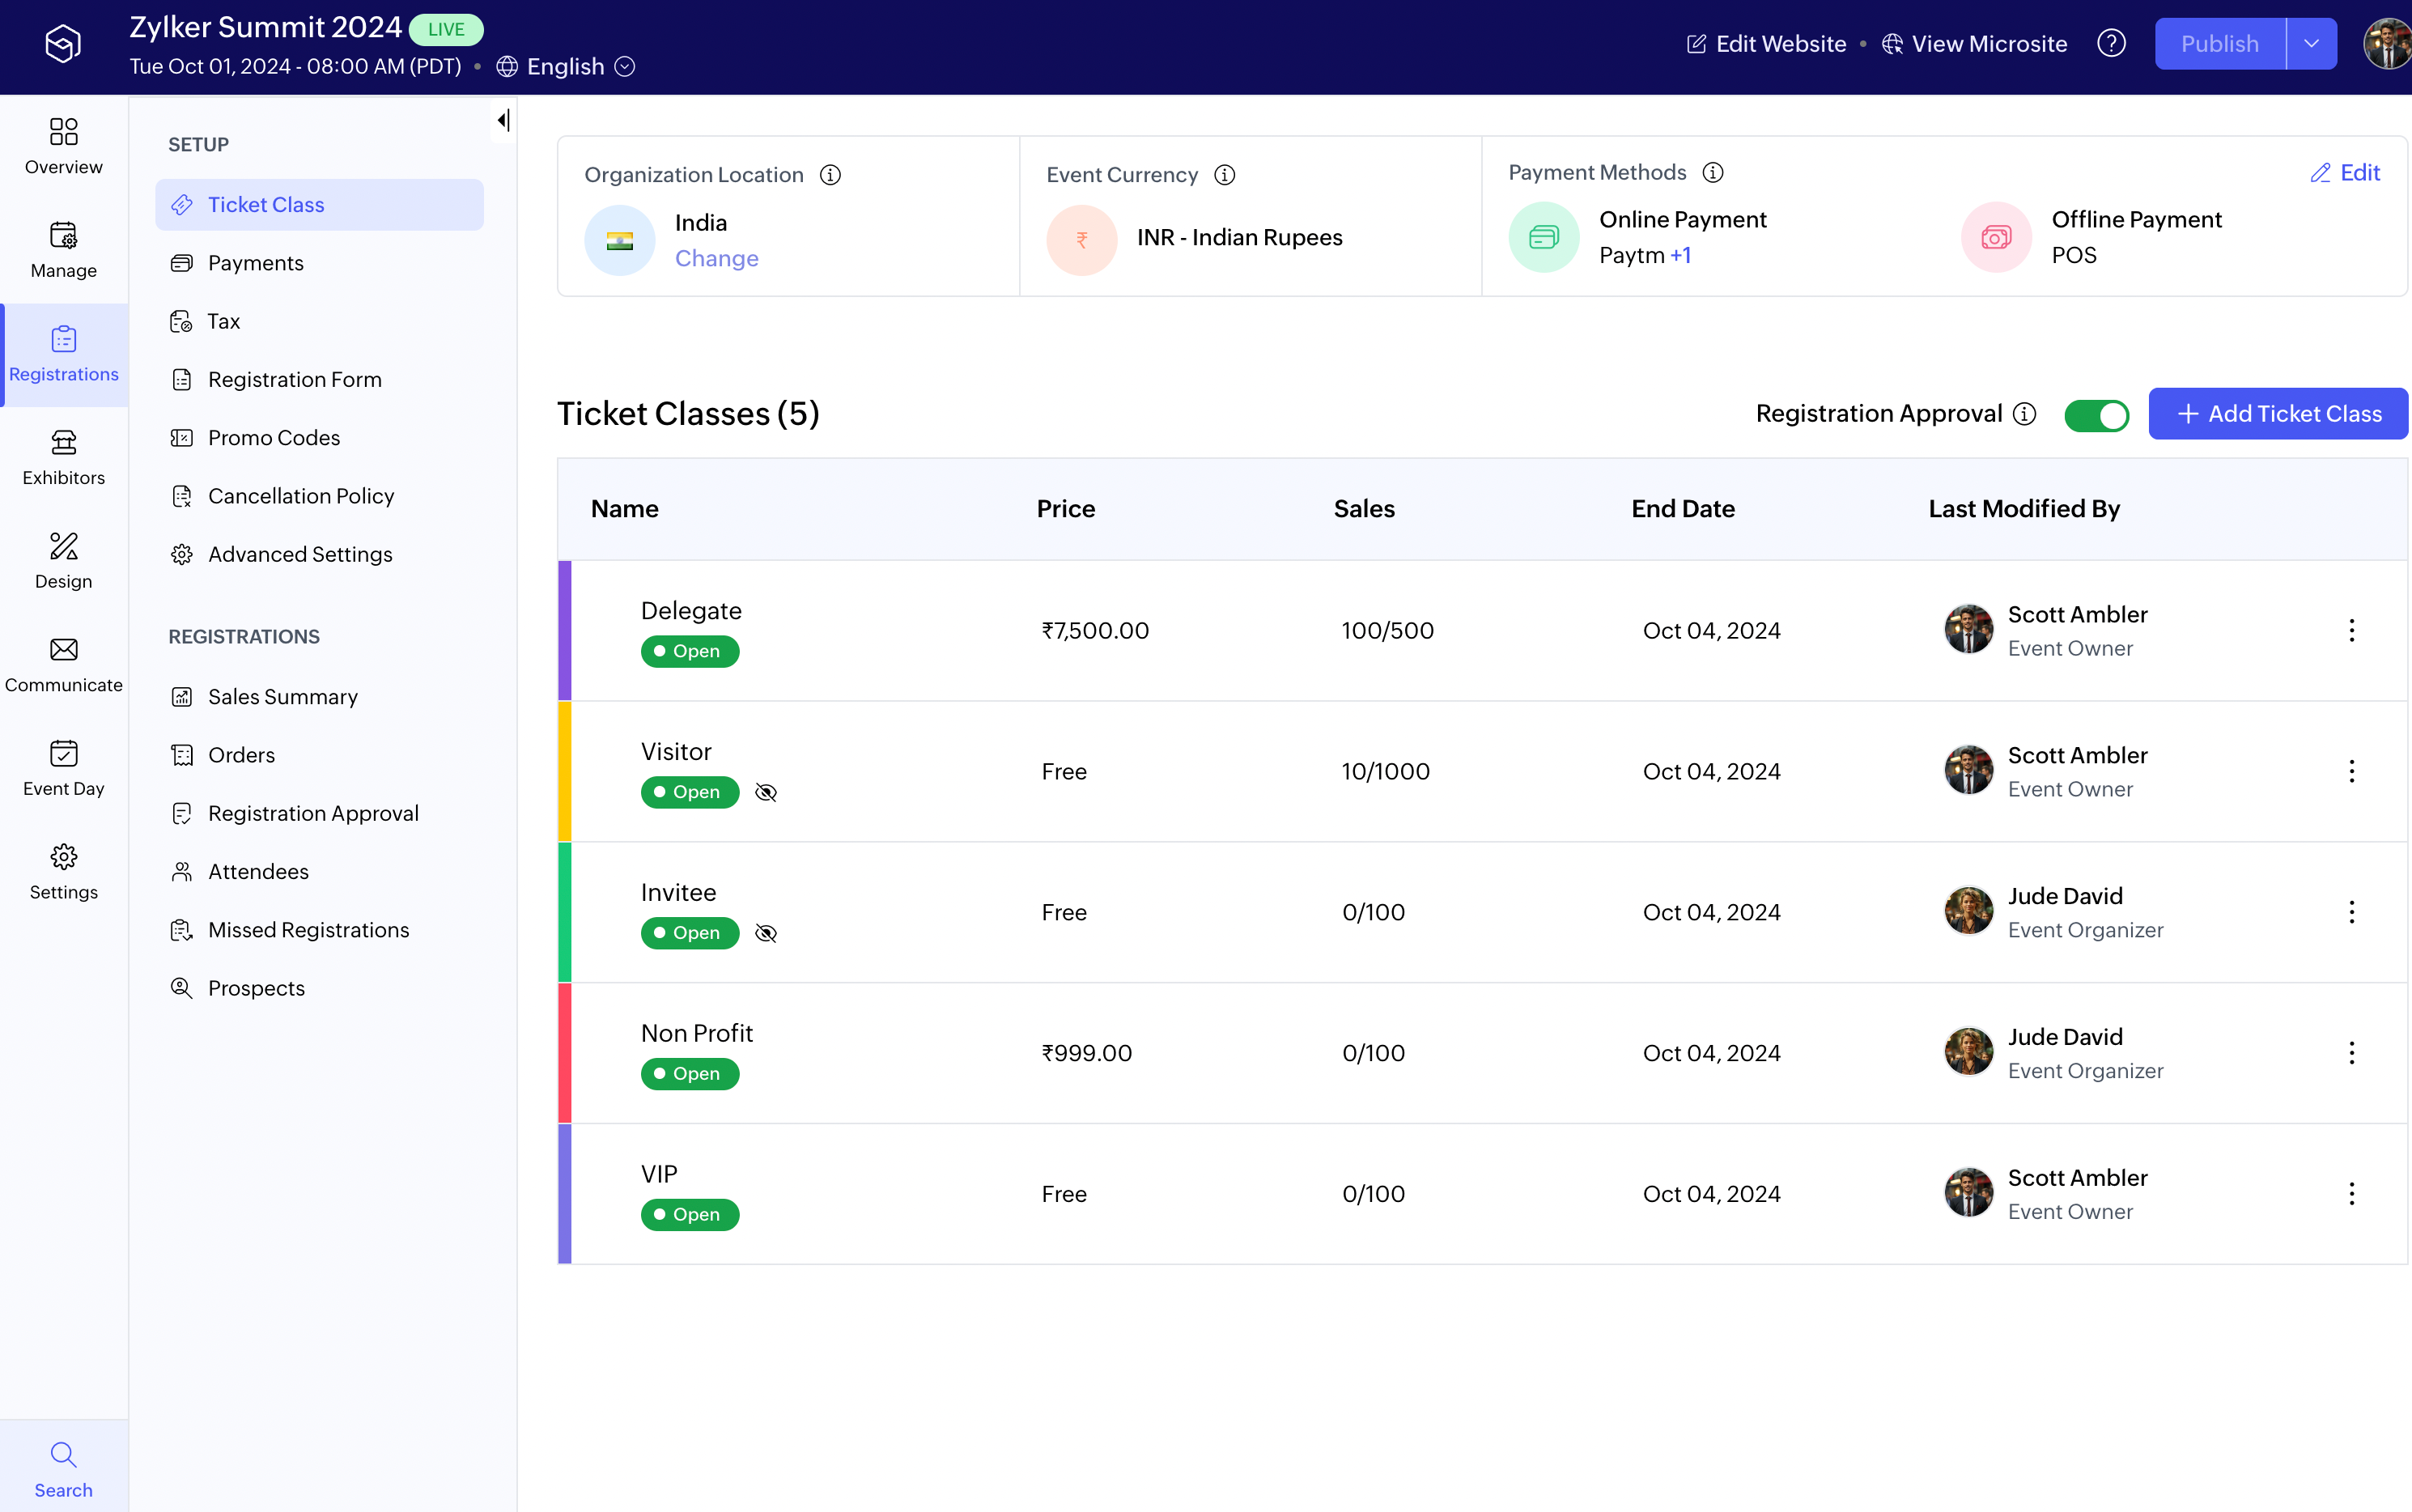Open Promo Codes in Setup menu
2412x1512 pixels.
pyautogui.click(x=273, y=438)
